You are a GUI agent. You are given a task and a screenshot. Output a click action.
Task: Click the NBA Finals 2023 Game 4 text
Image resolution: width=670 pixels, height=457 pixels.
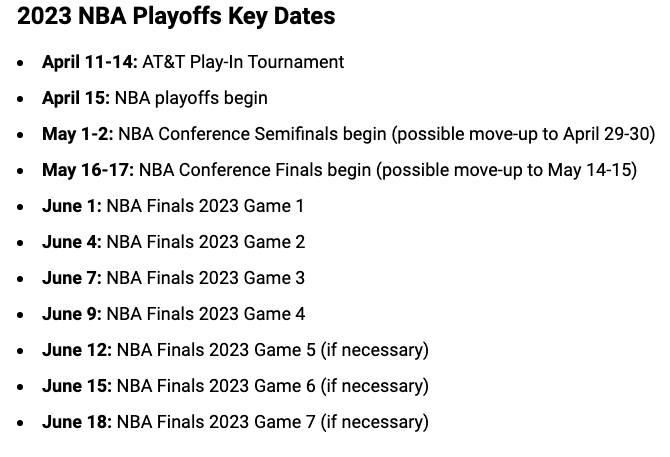[206, 314]
